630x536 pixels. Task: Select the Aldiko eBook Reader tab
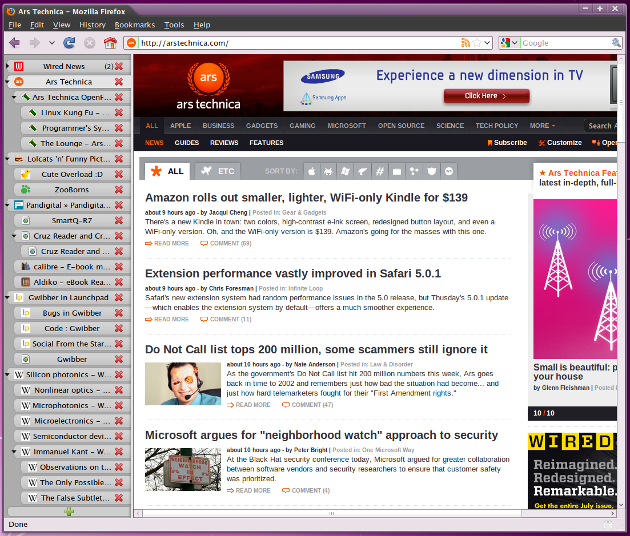pos(72,282)
